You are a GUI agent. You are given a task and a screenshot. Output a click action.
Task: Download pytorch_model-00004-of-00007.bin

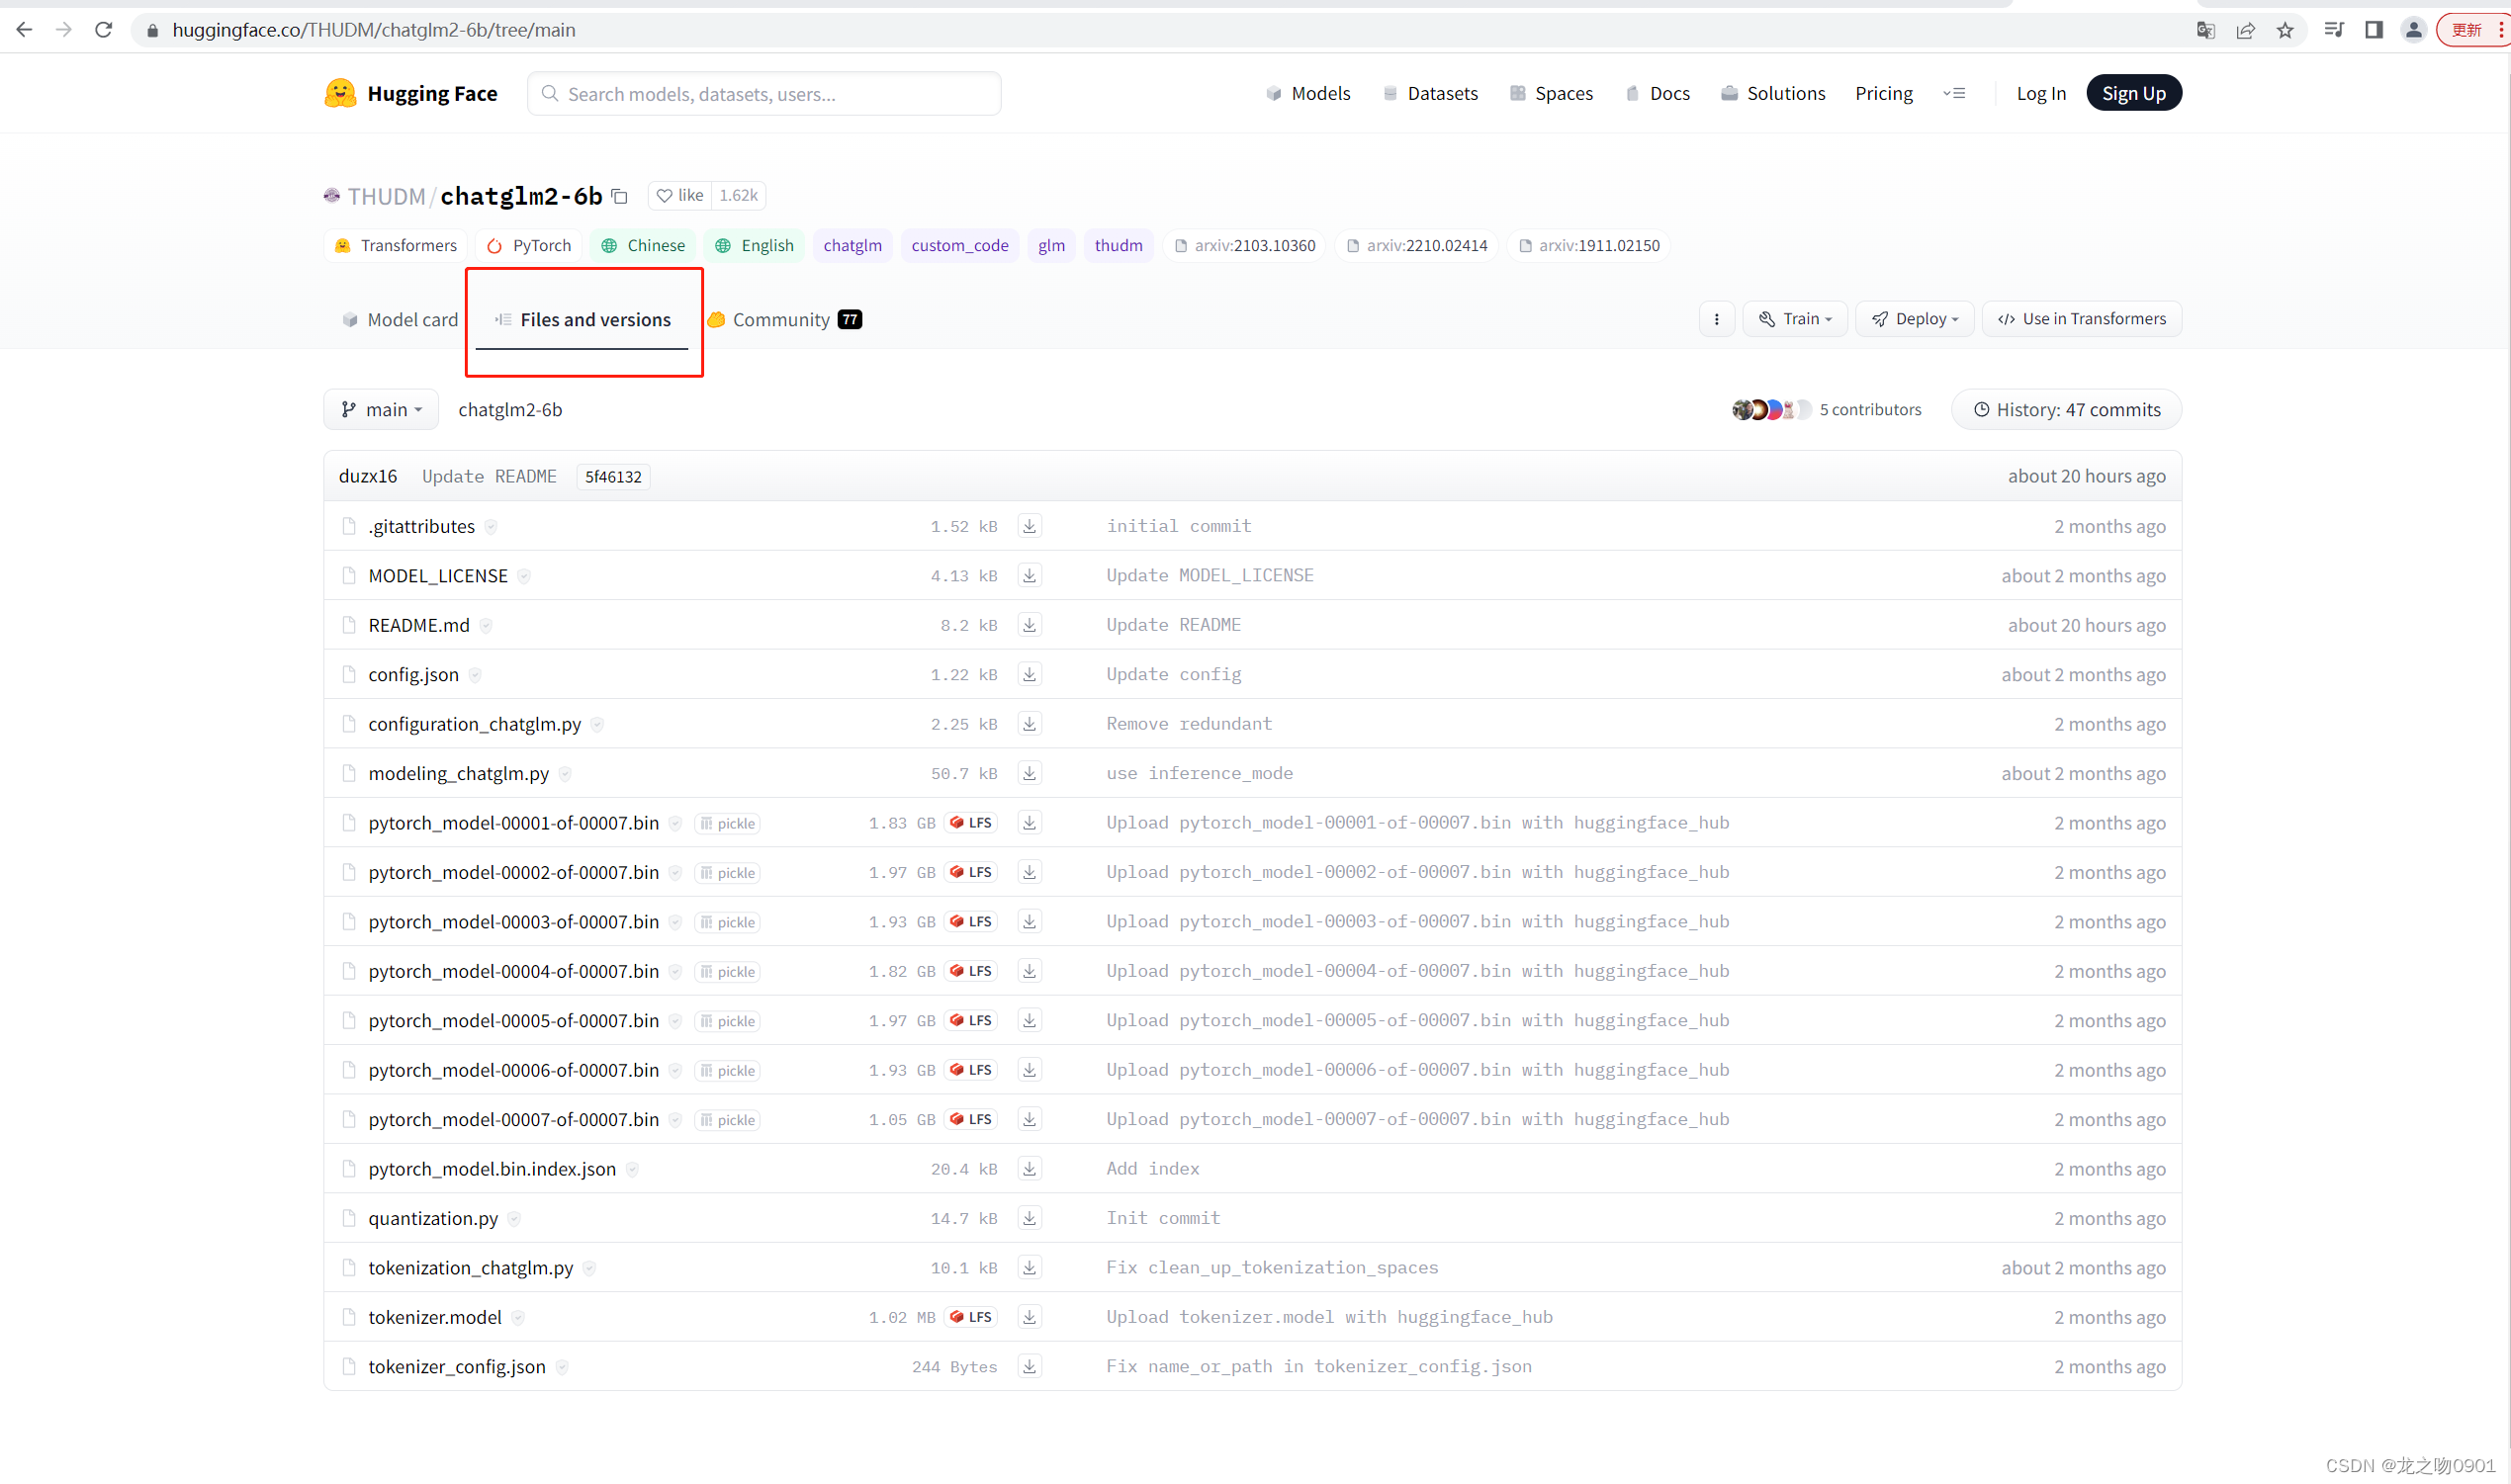point(1029,971)
